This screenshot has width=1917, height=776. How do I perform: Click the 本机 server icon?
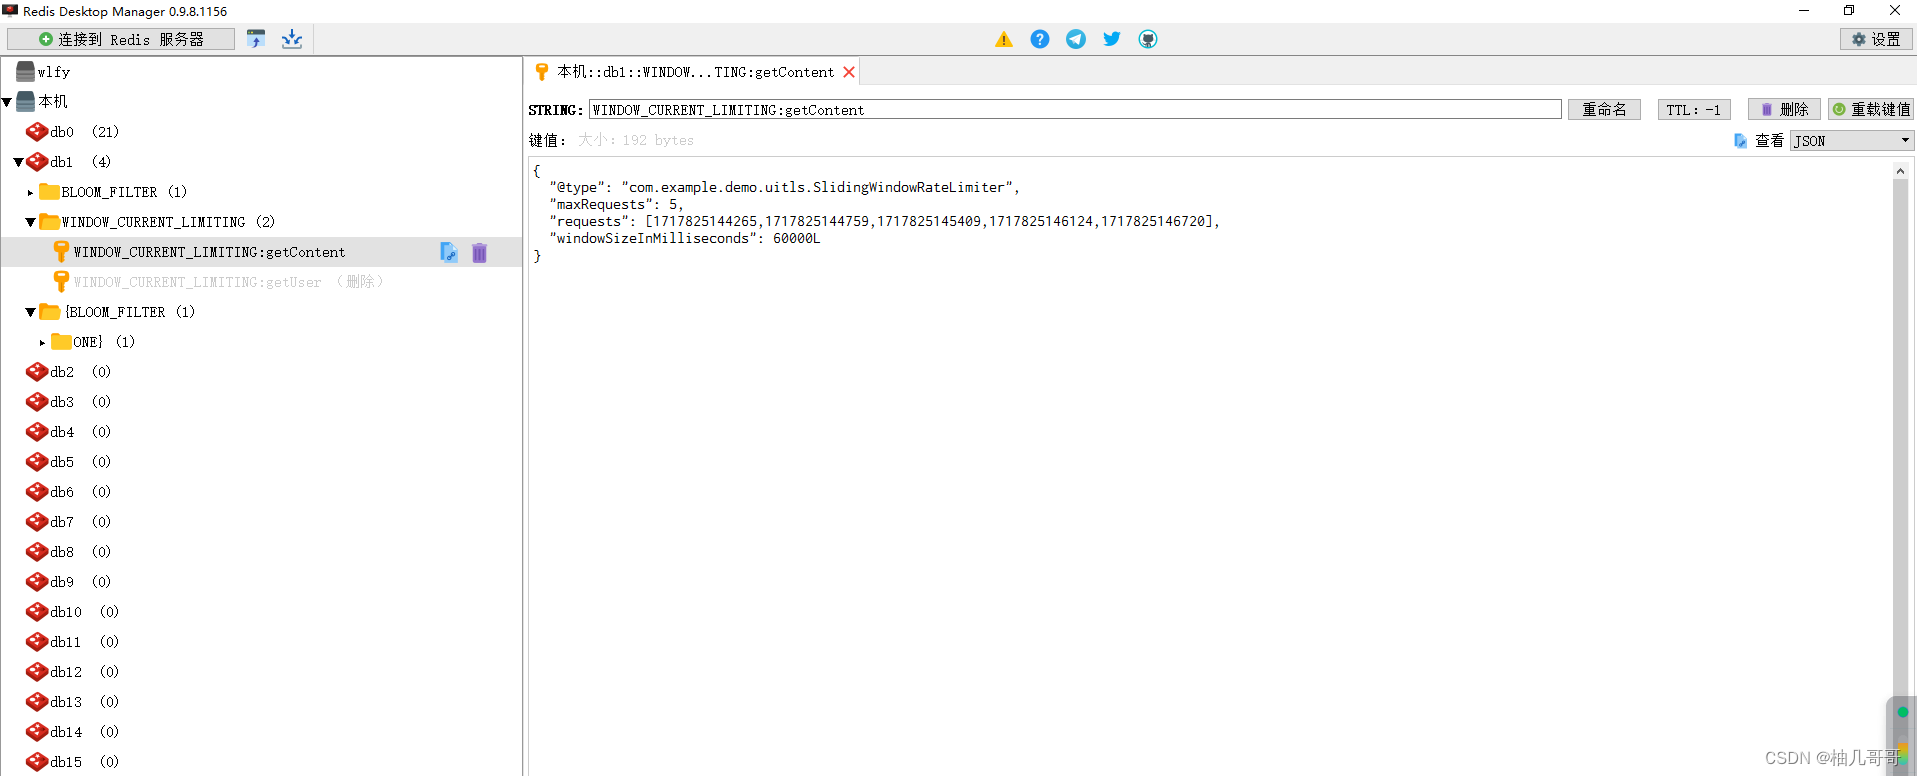point(26,102)
